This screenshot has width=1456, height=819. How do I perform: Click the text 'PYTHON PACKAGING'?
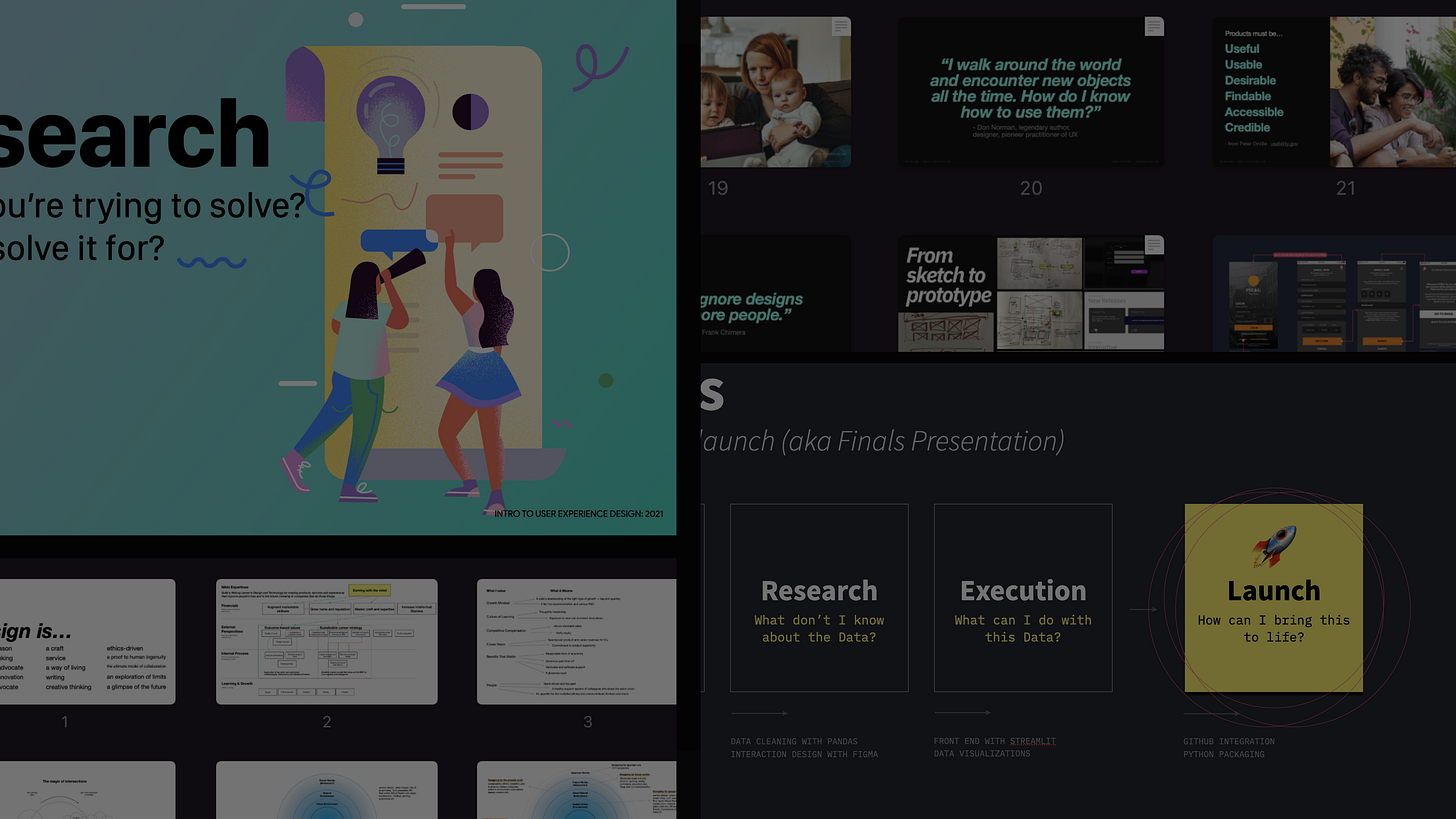pos(1223,754)
